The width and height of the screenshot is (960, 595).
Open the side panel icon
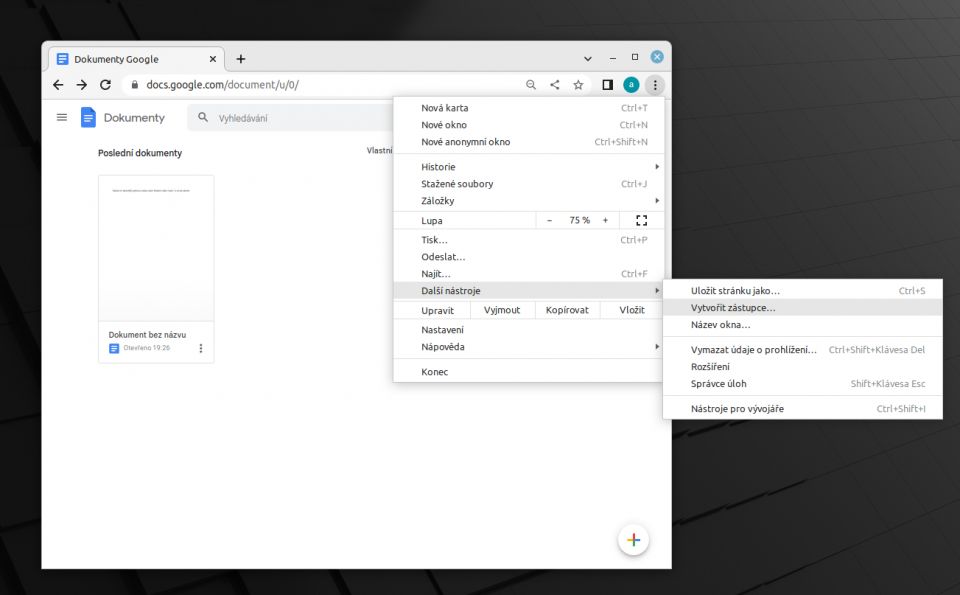[607, 84]
